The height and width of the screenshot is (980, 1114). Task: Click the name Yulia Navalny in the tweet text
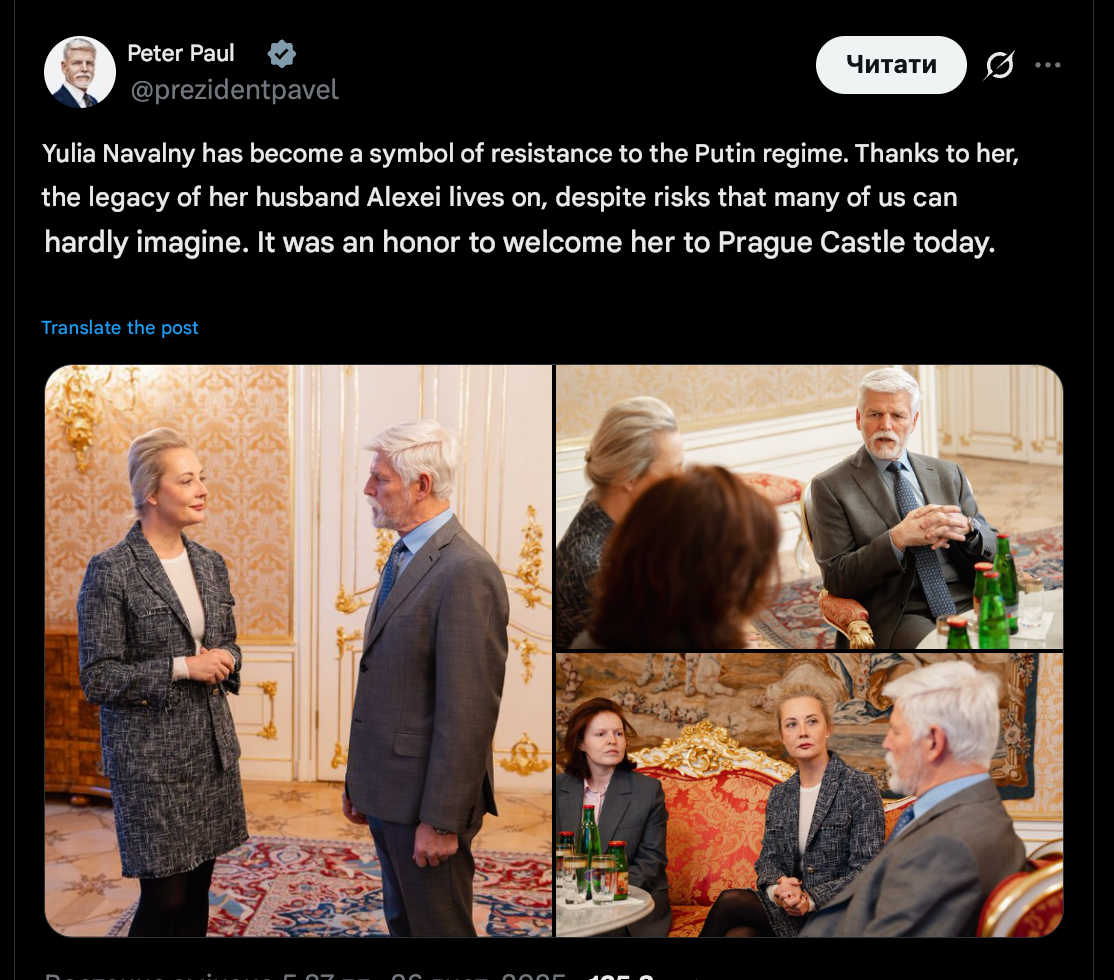118,155
